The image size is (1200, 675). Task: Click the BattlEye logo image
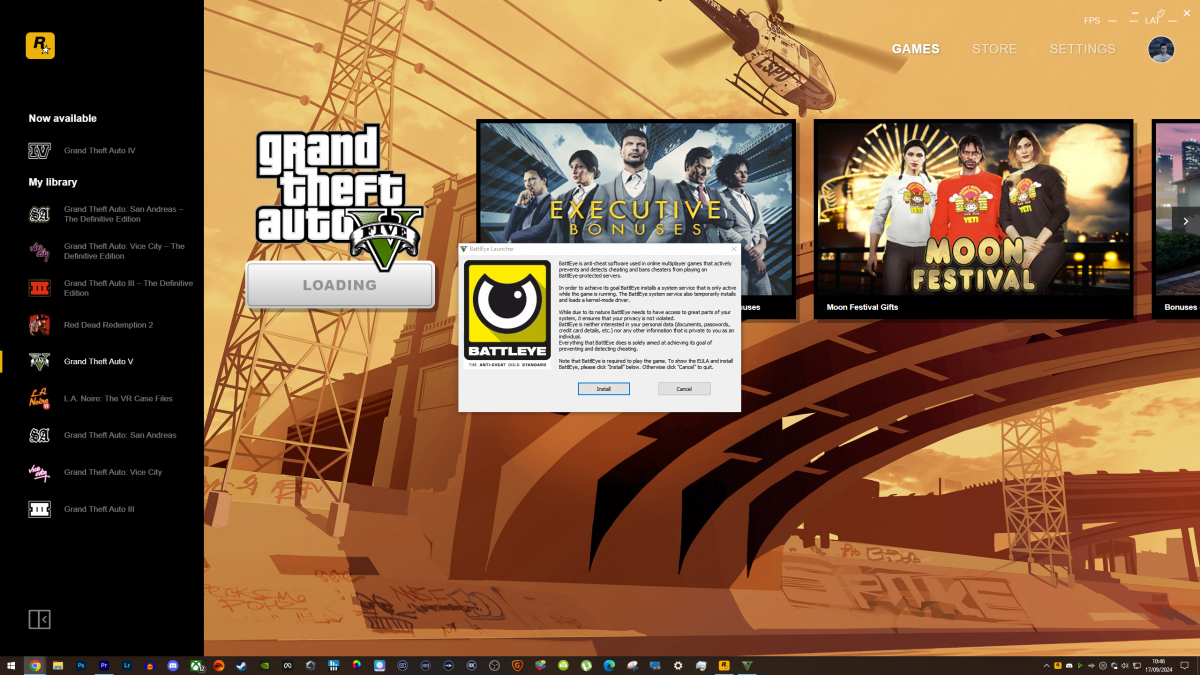coord(508,314)
